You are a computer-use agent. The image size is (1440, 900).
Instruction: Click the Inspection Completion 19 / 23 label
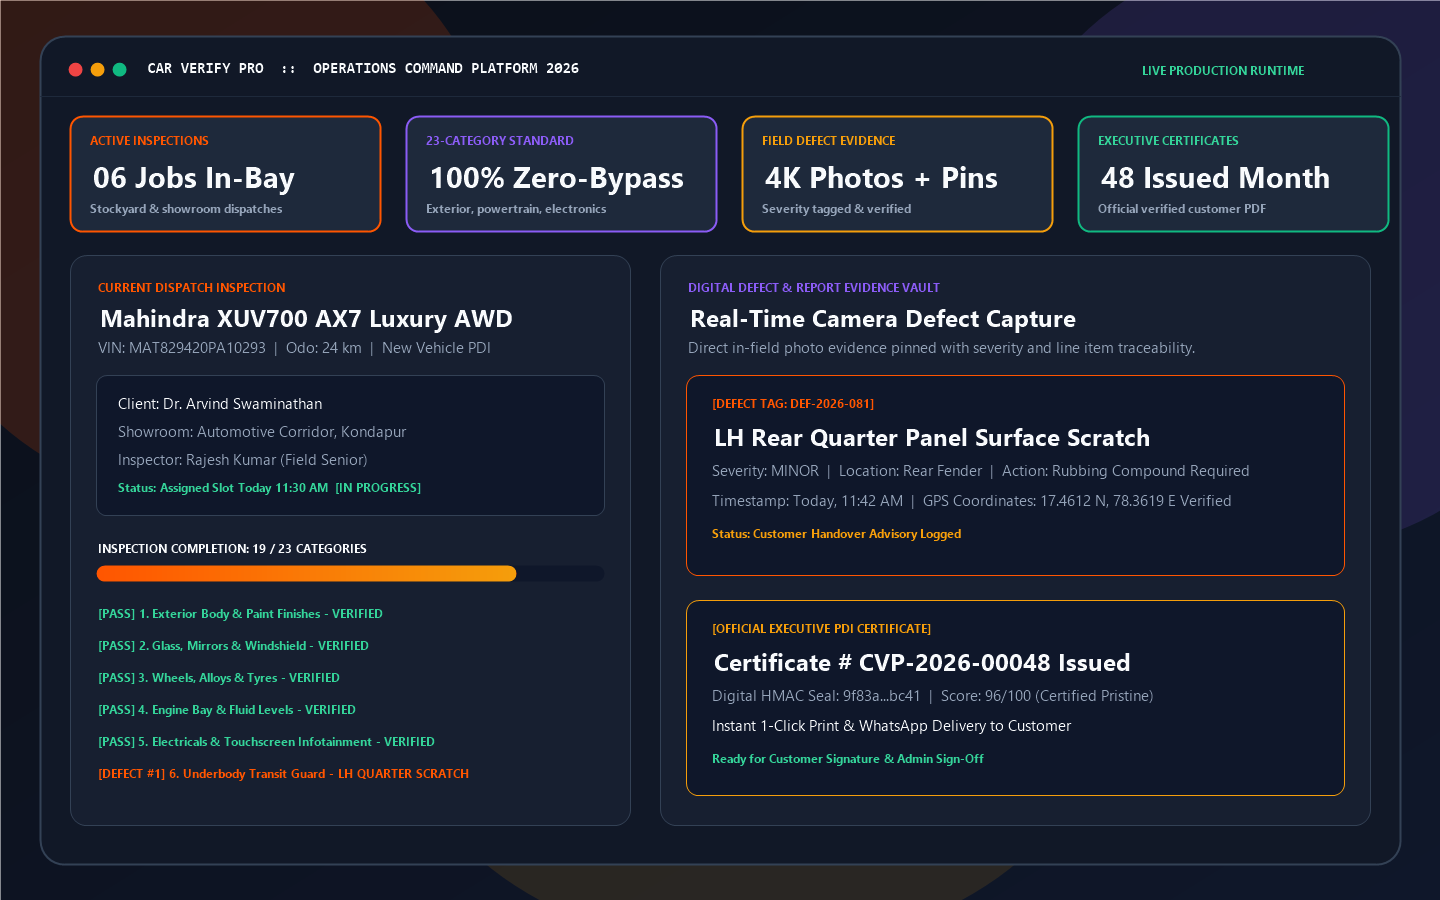232,549
